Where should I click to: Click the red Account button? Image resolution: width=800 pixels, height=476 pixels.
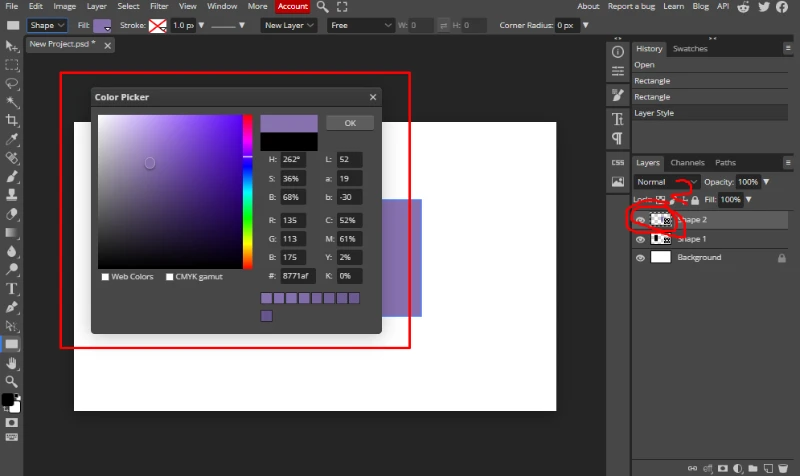click(292, 6)
